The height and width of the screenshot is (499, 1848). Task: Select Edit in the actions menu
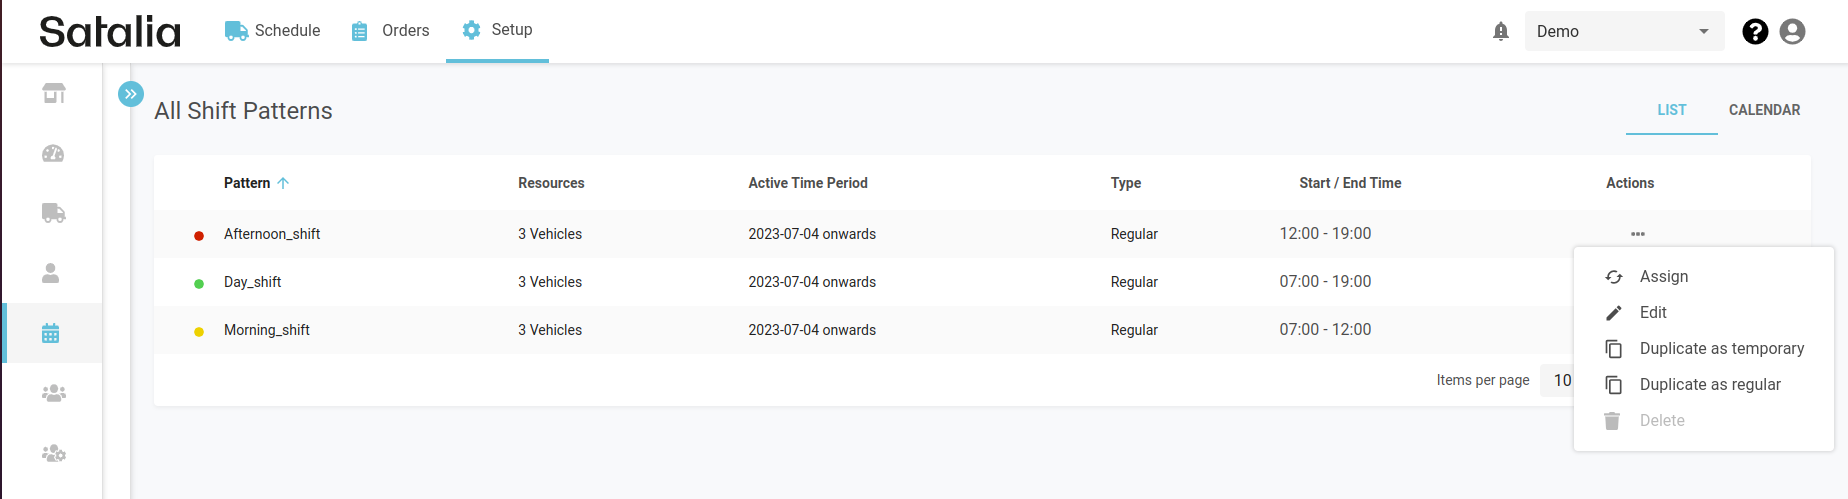click(x=1652, y=313)
